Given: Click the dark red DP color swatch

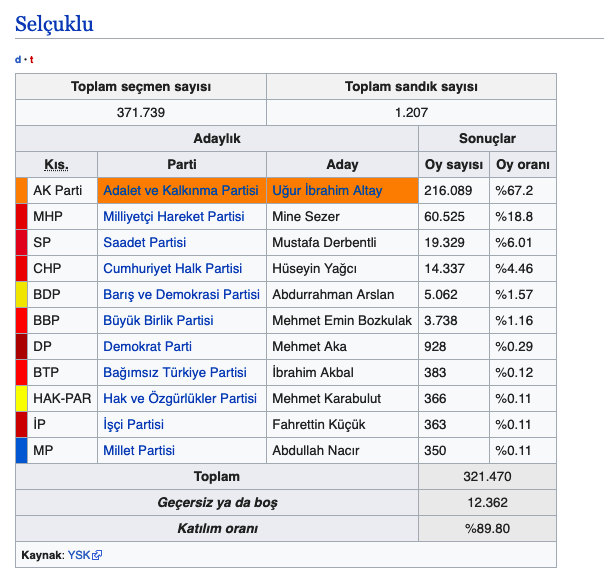Looking at the screenshot, I should click(22, 346).
